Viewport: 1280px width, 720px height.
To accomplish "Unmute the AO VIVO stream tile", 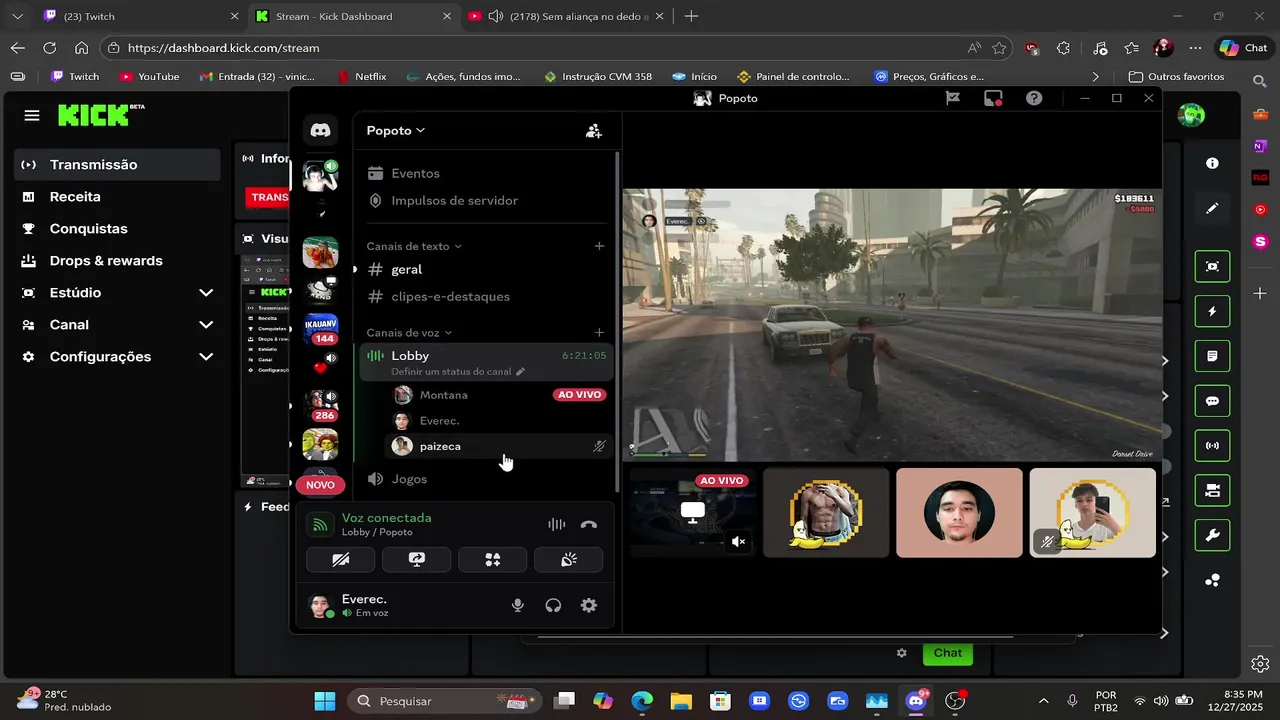I will coord(739,541).
